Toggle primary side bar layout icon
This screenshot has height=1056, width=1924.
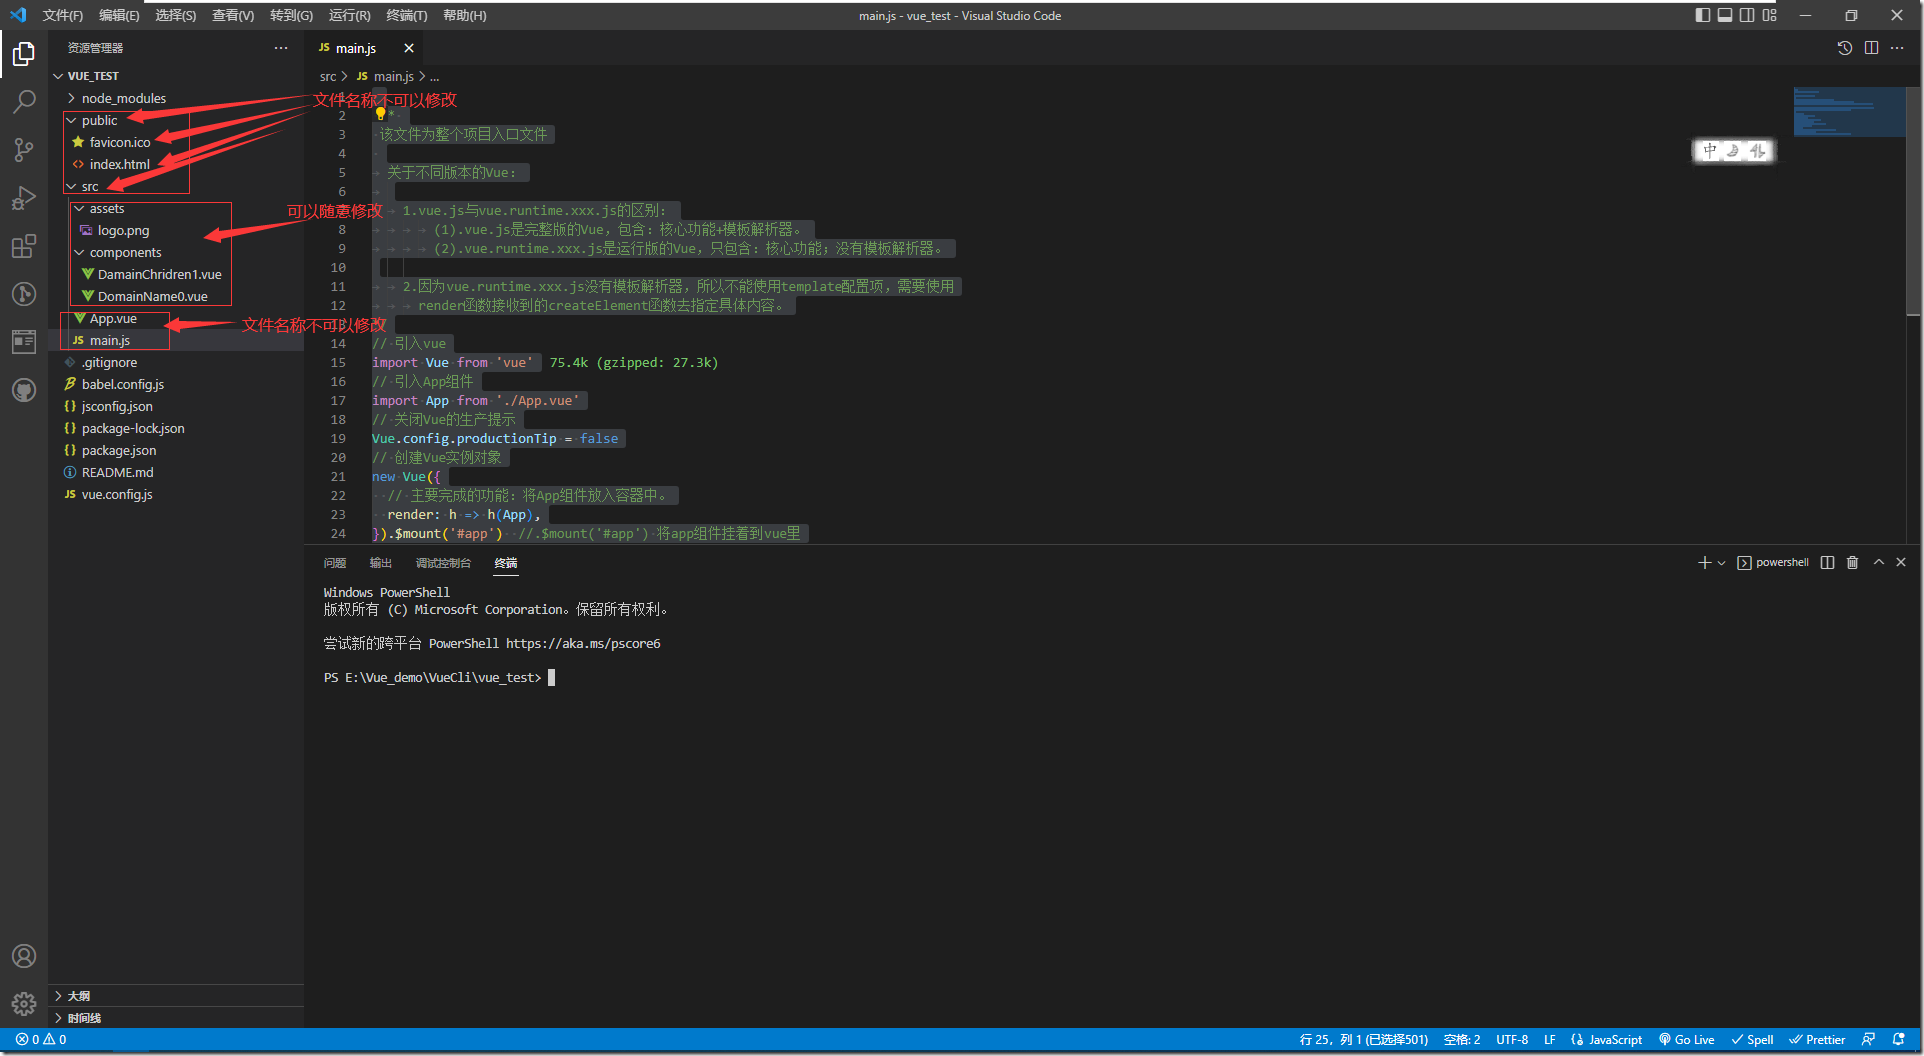click(x=1703, y=15)
